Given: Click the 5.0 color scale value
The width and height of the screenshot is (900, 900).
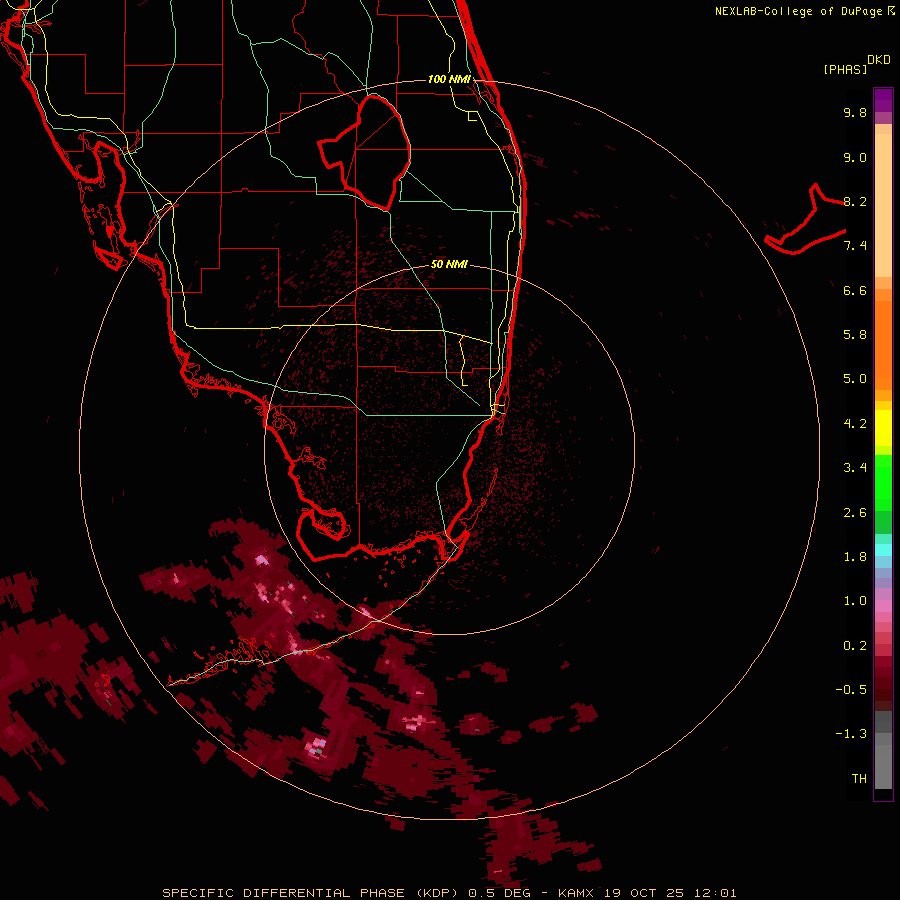Looking at the screenshot, I should click(855, 379).
